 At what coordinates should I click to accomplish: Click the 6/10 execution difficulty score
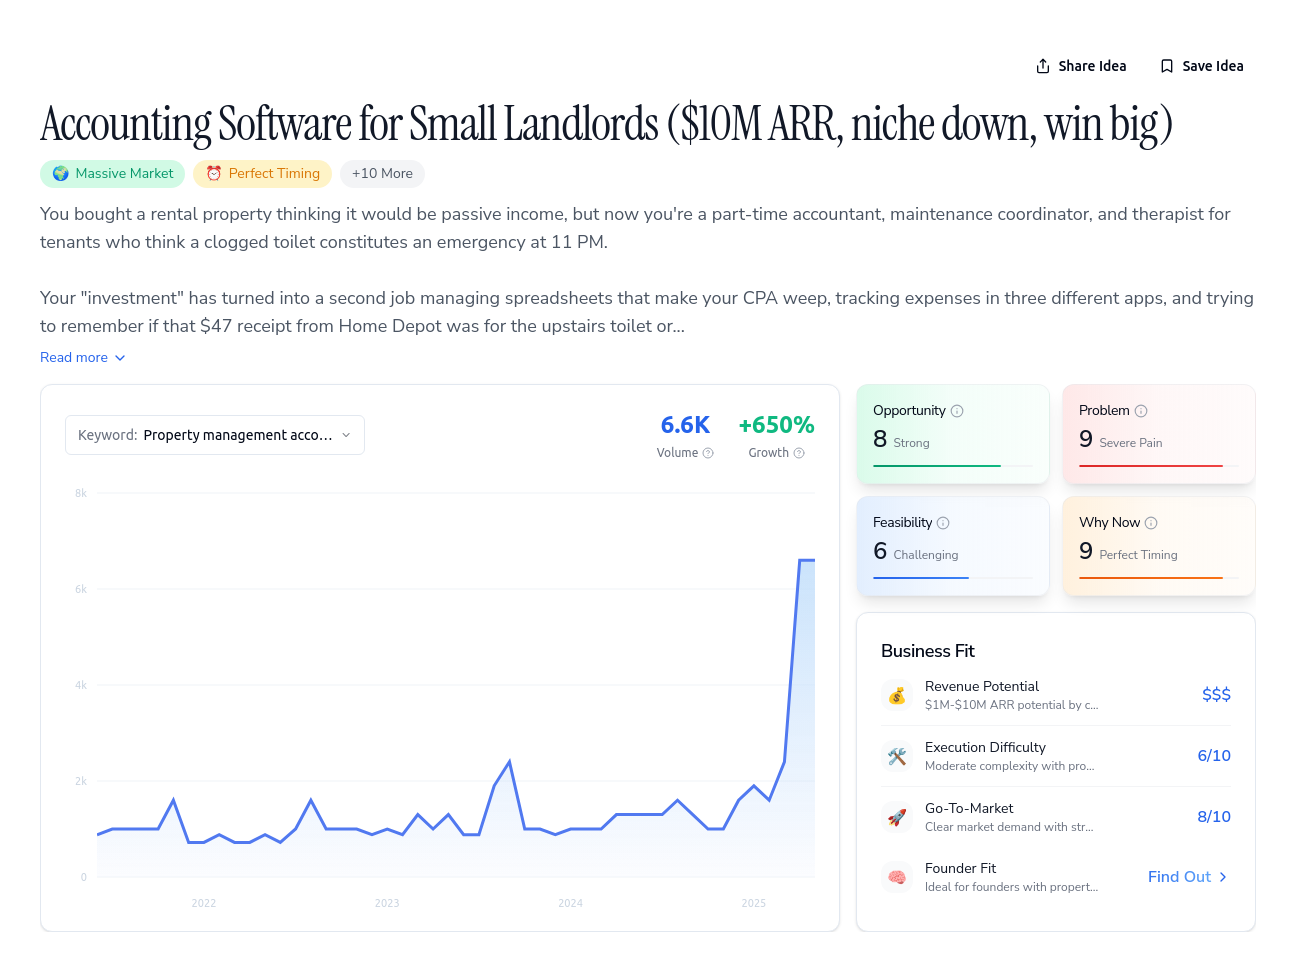point(1214,756)
